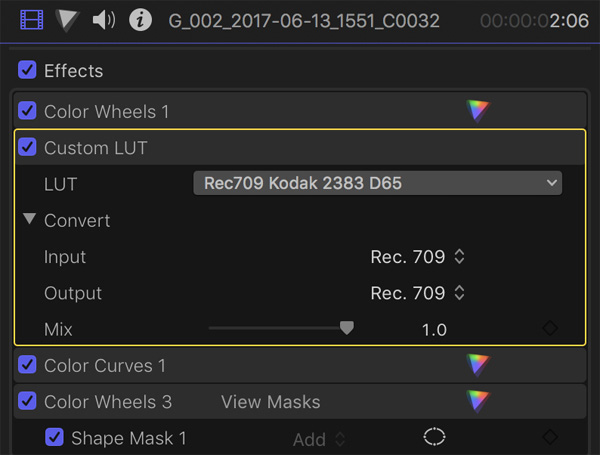Image resolution: width=600 pixels, height=455 pixels.
Task: Click the Shape Mask 1 oval icon
Action: click(434, 437)
